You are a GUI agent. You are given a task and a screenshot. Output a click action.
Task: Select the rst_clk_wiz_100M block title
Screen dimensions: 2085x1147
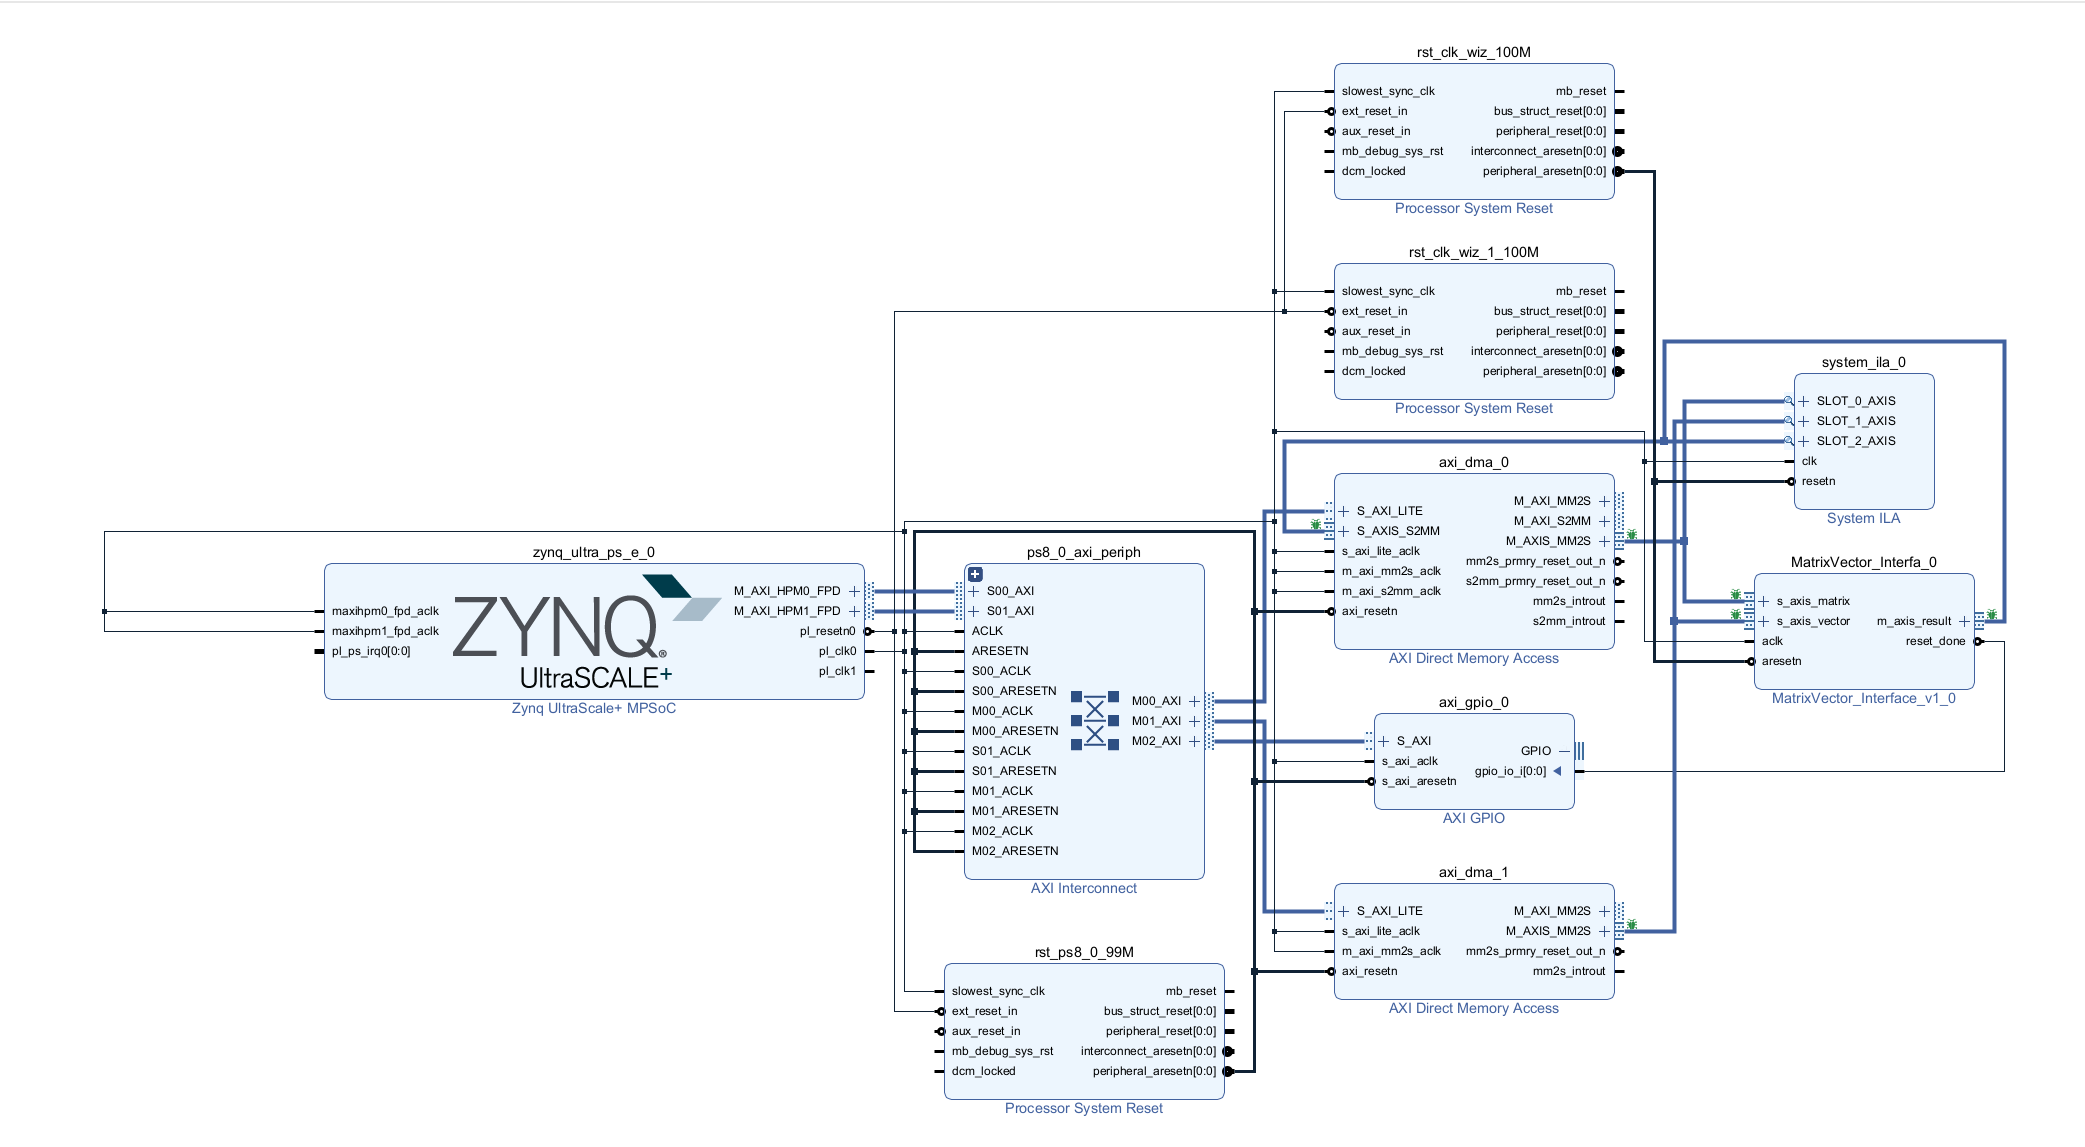tap(1473, 52)
